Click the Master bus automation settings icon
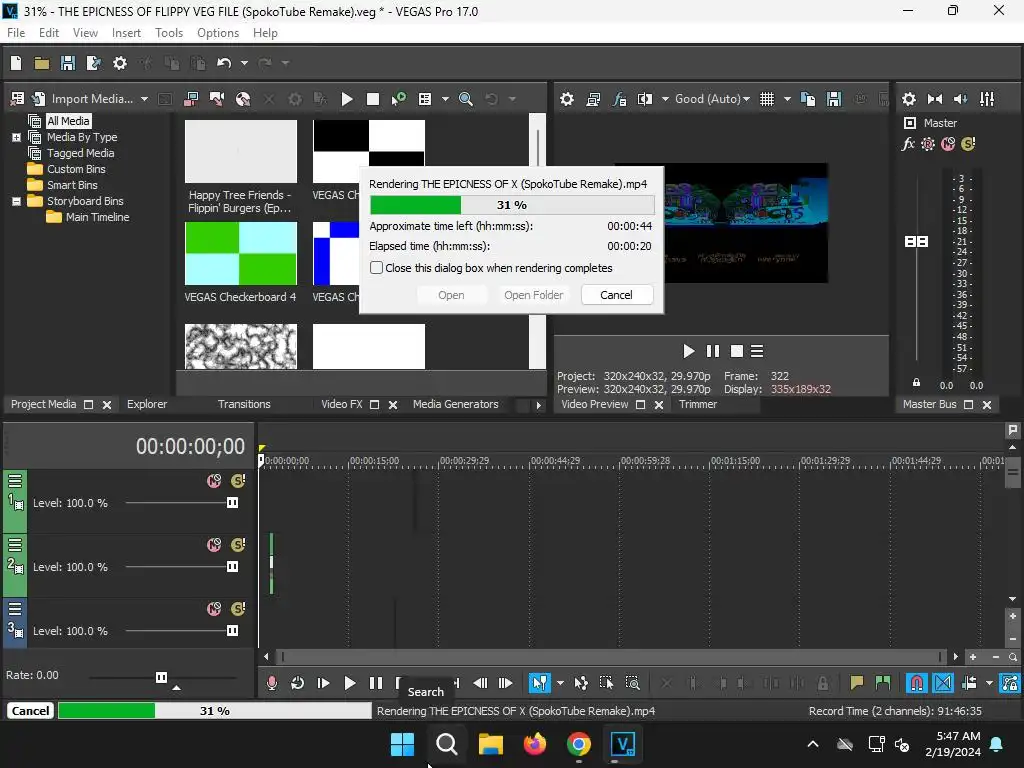Screen dimensions: 1024x768 927,144
